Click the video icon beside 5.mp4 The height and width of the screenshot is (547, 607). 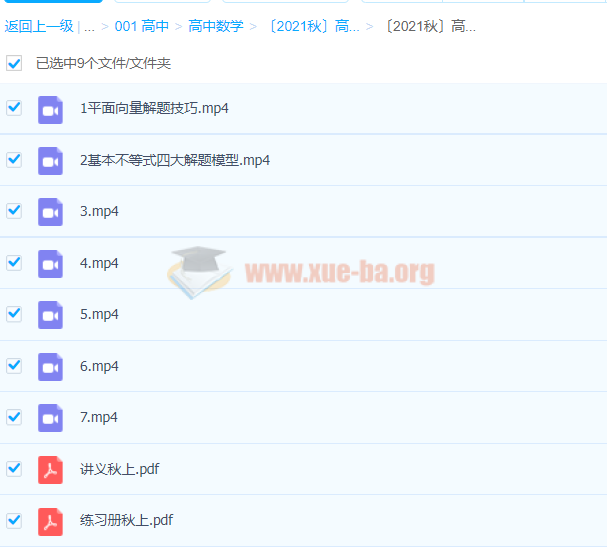click(50, 315)
